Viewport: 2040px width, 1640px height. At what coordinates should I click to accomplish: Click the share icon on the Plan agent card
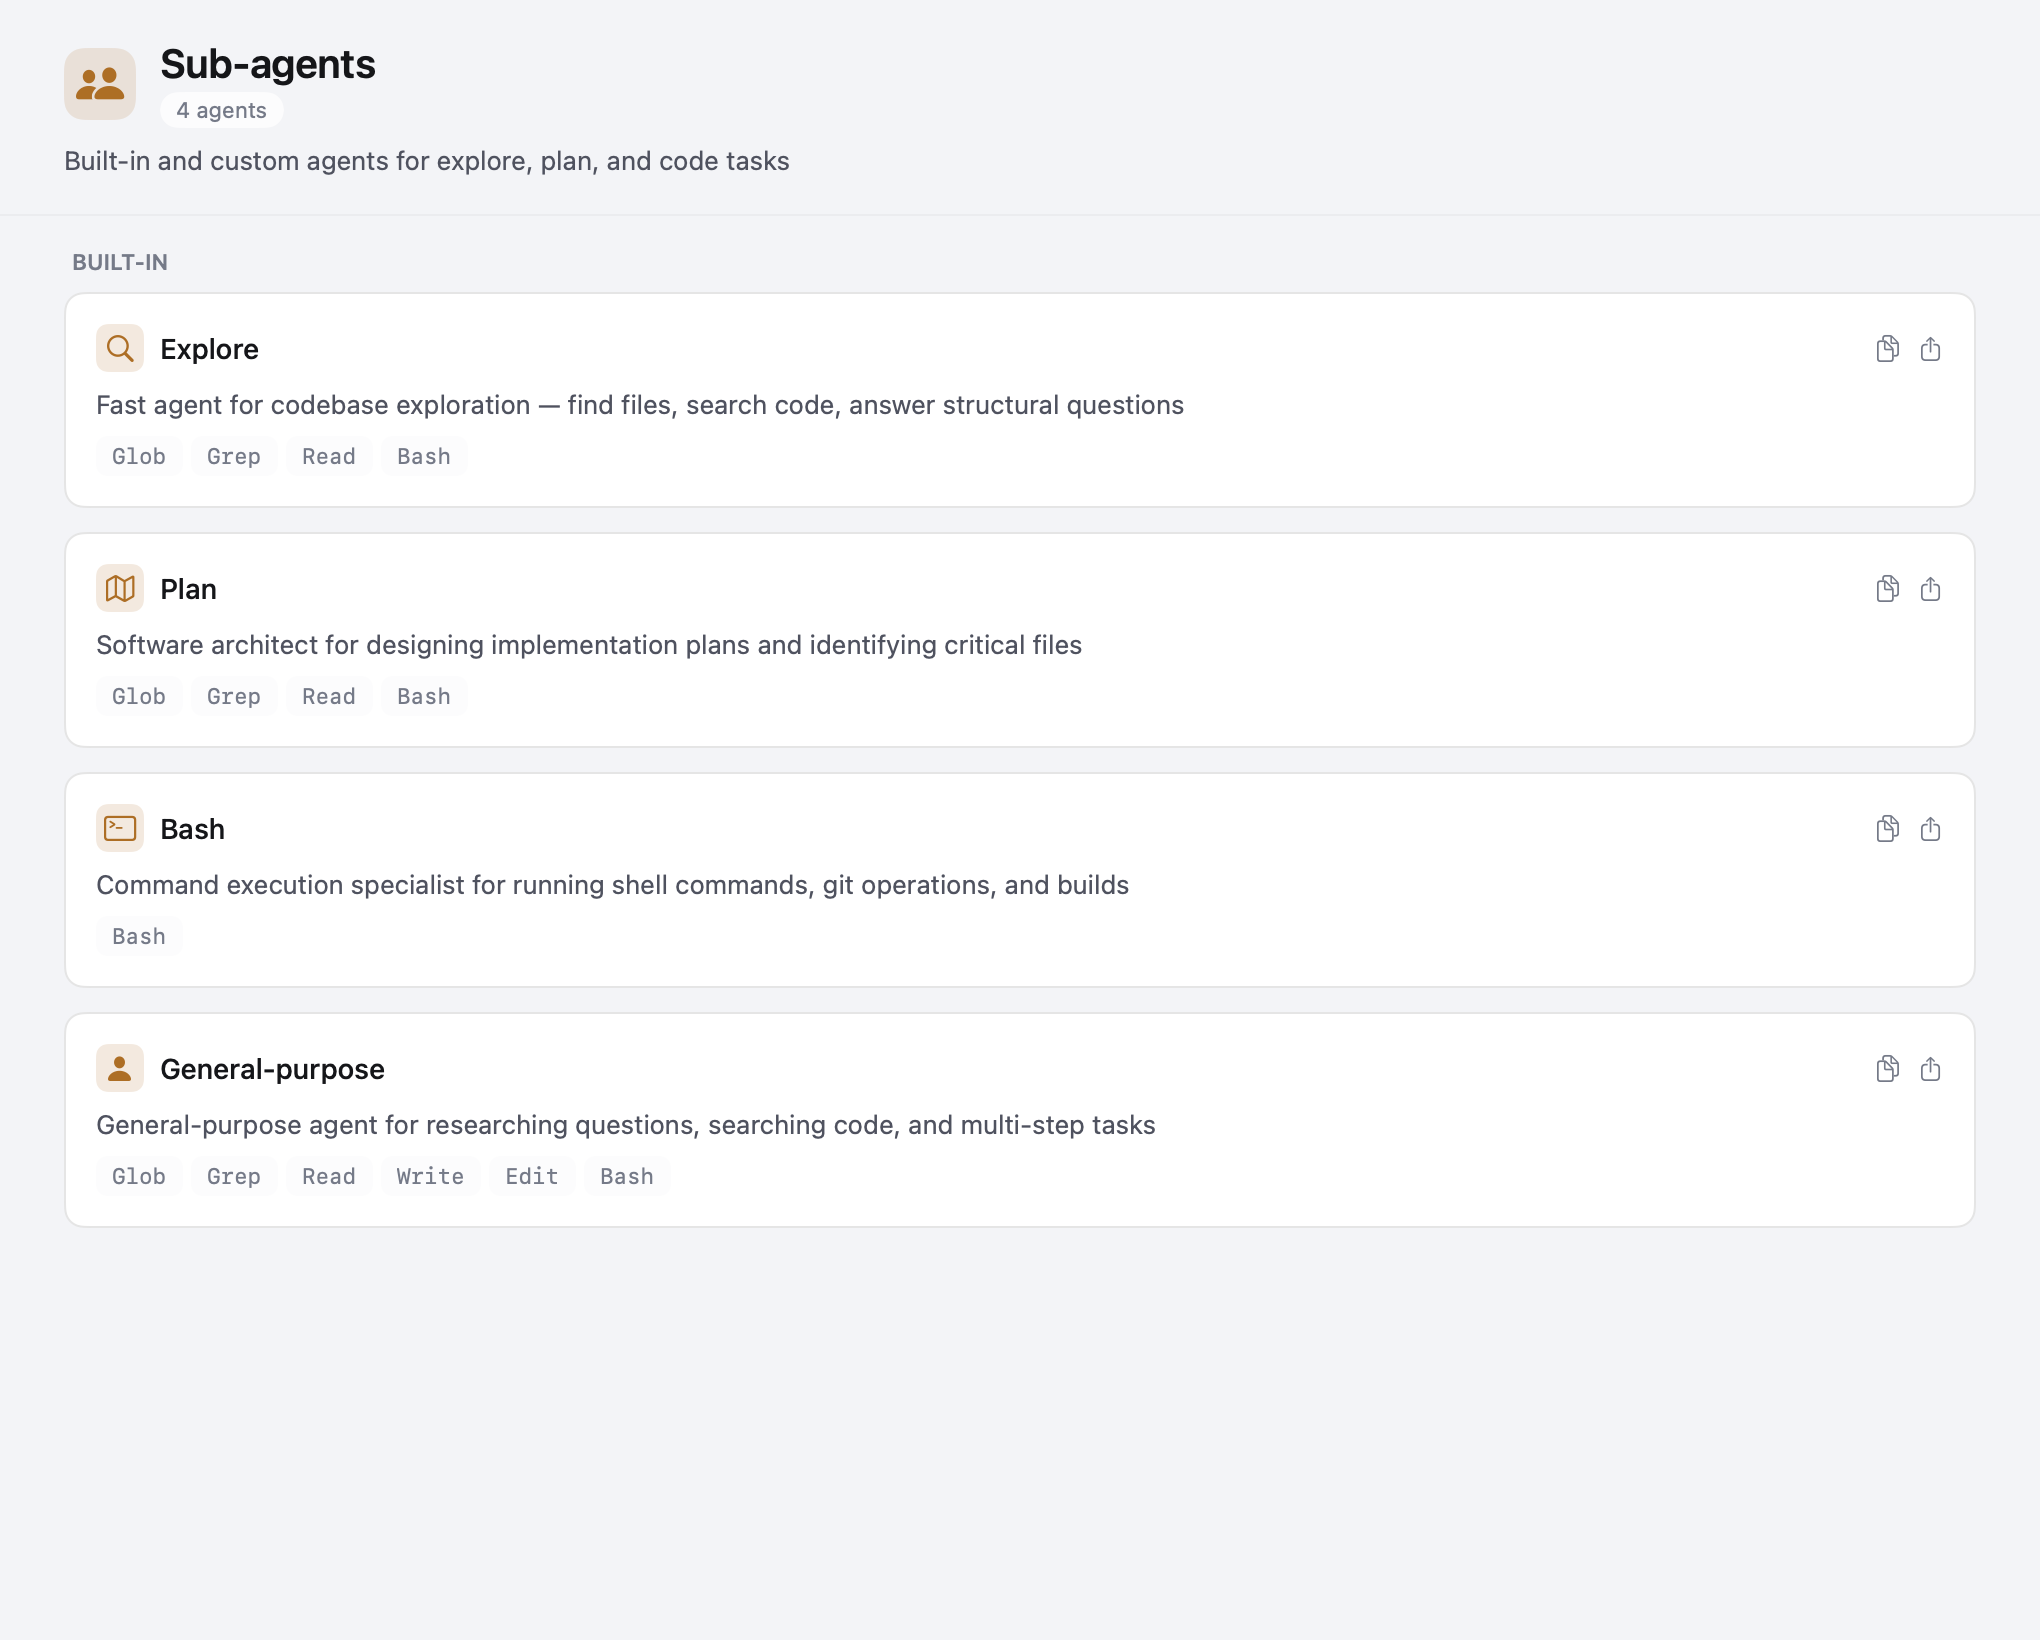click(x=1931, y=589)
